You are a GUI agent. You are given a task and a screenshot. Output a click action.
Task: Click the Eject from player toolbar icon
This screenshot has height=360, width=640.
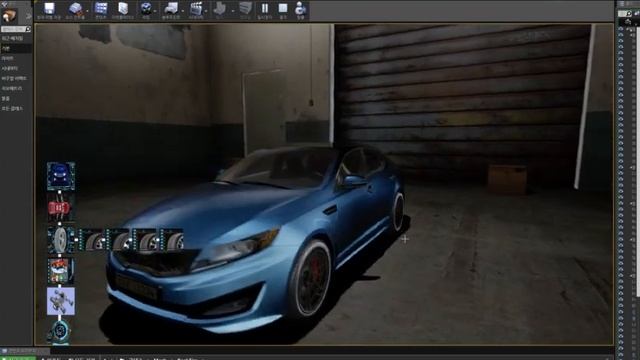pyautogui.click(x=300, y=9)
